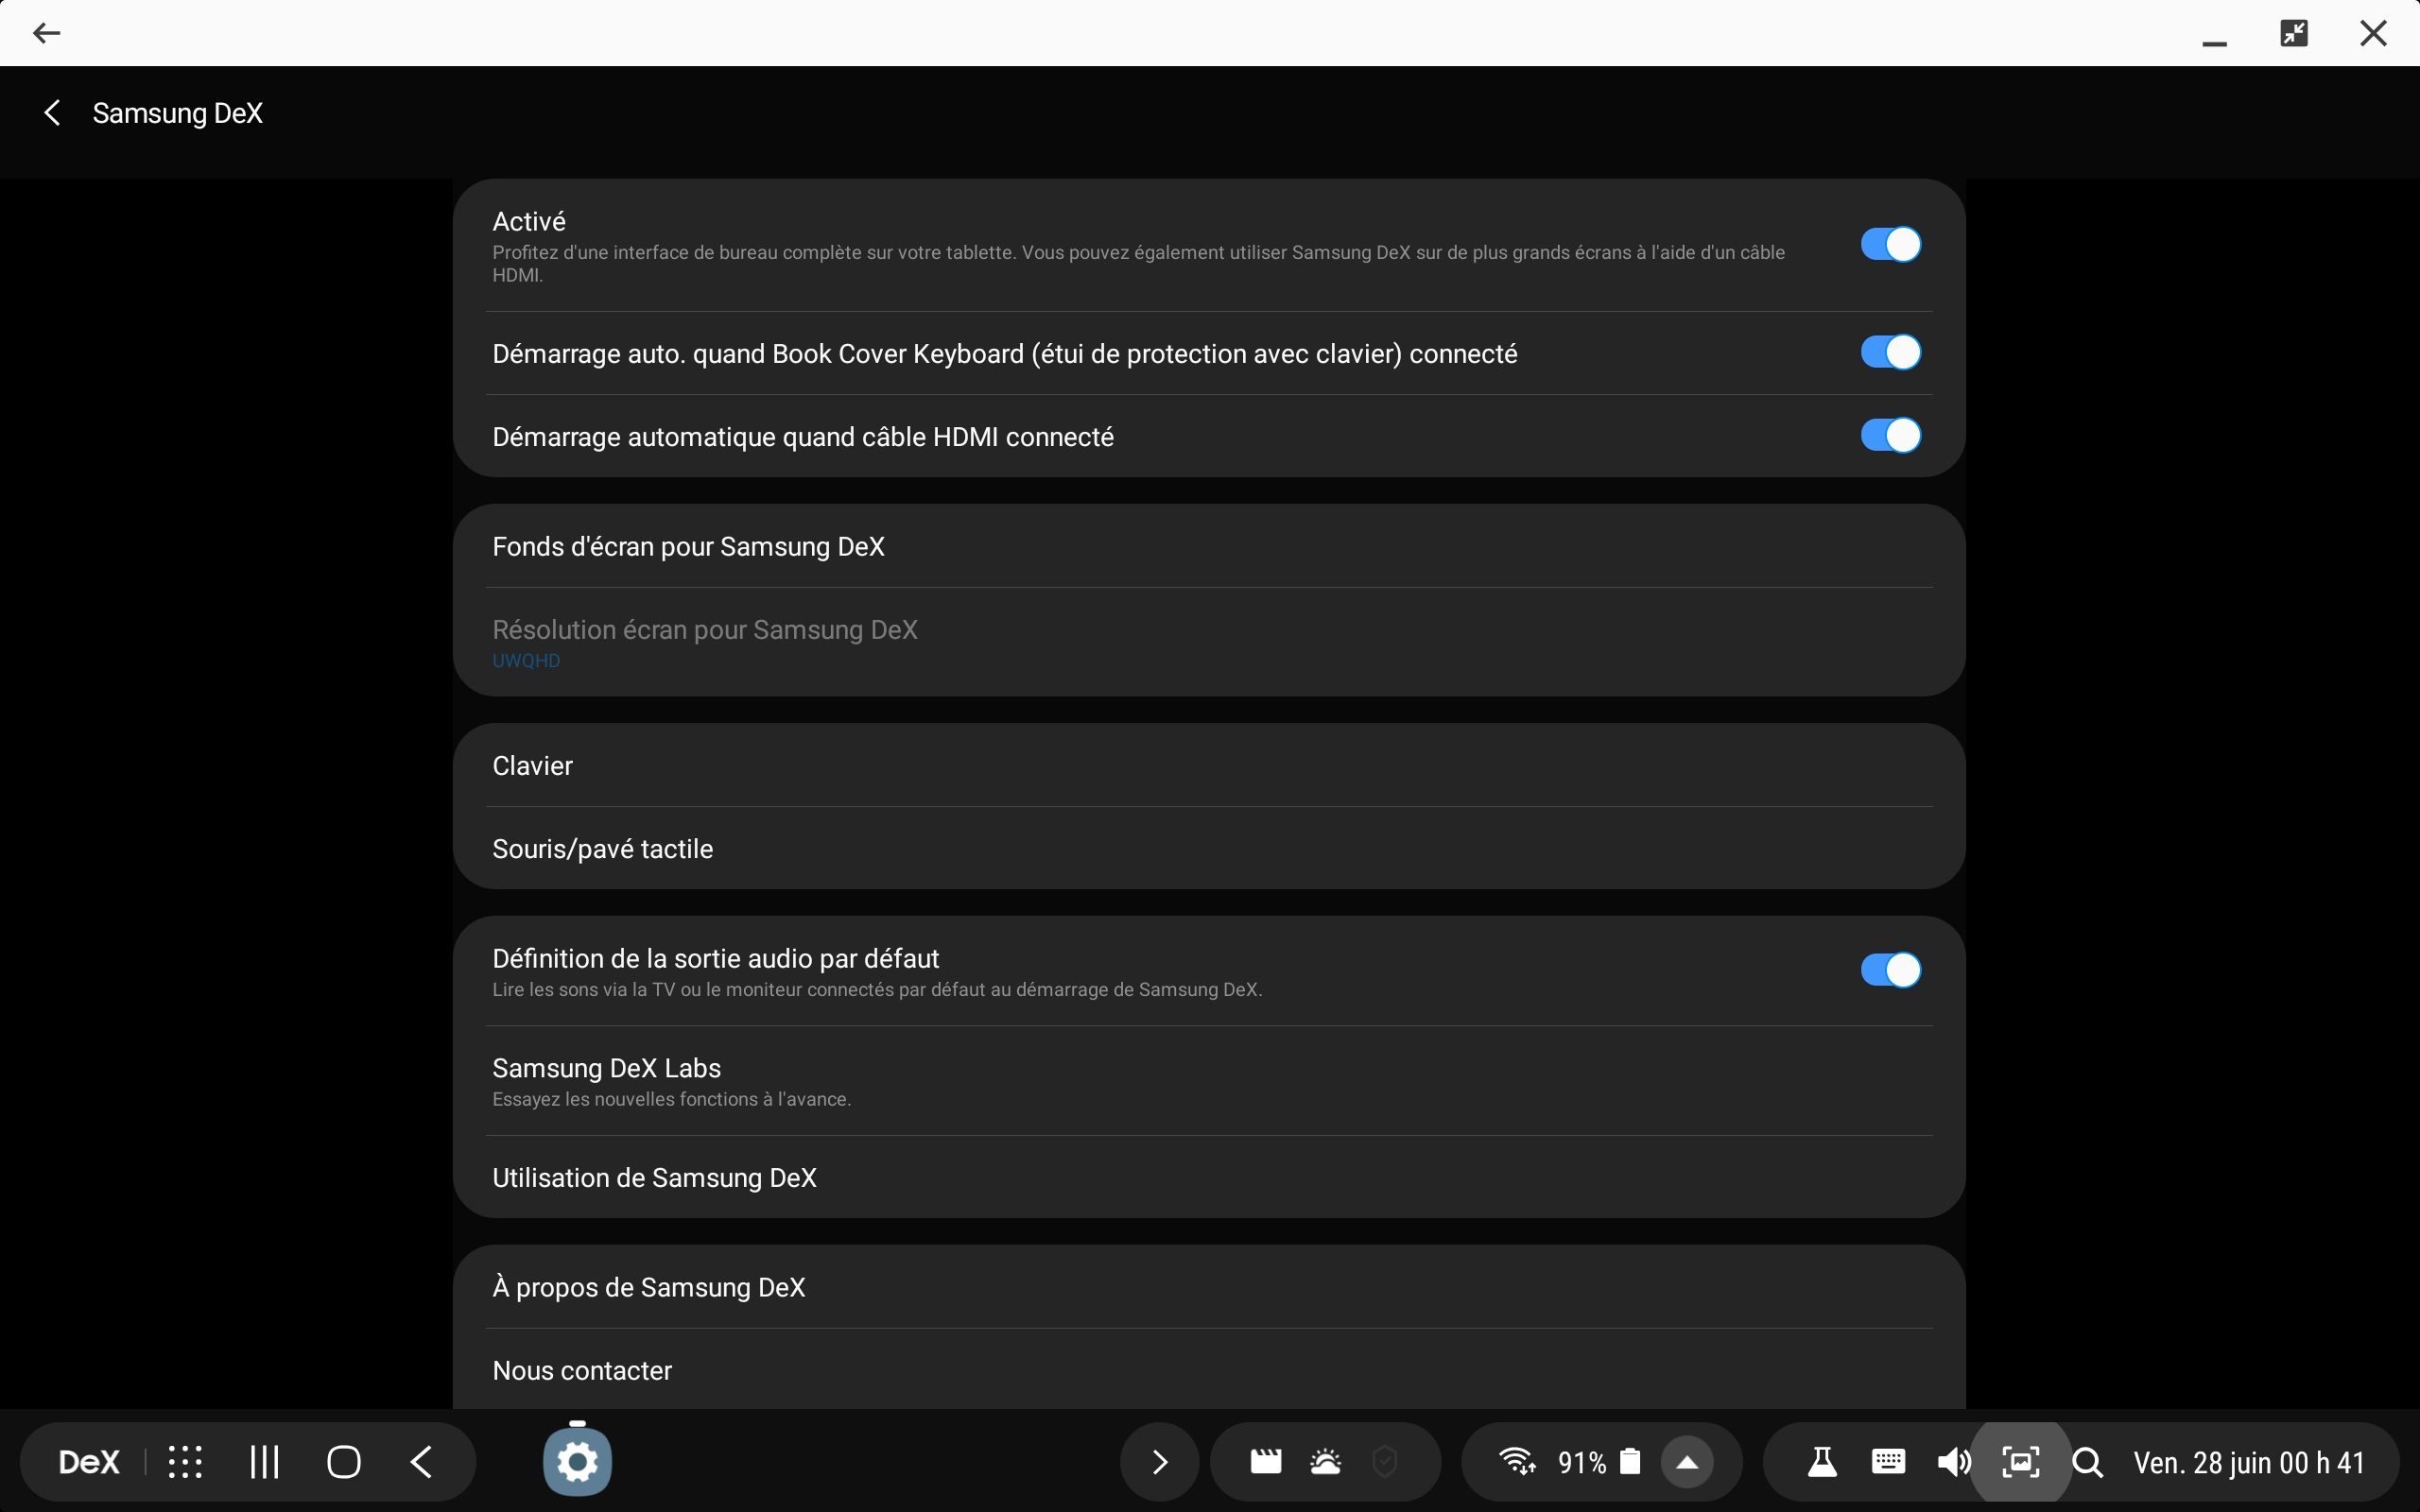Open the search magnifier in the taskbar

tap(2088, 1462)
